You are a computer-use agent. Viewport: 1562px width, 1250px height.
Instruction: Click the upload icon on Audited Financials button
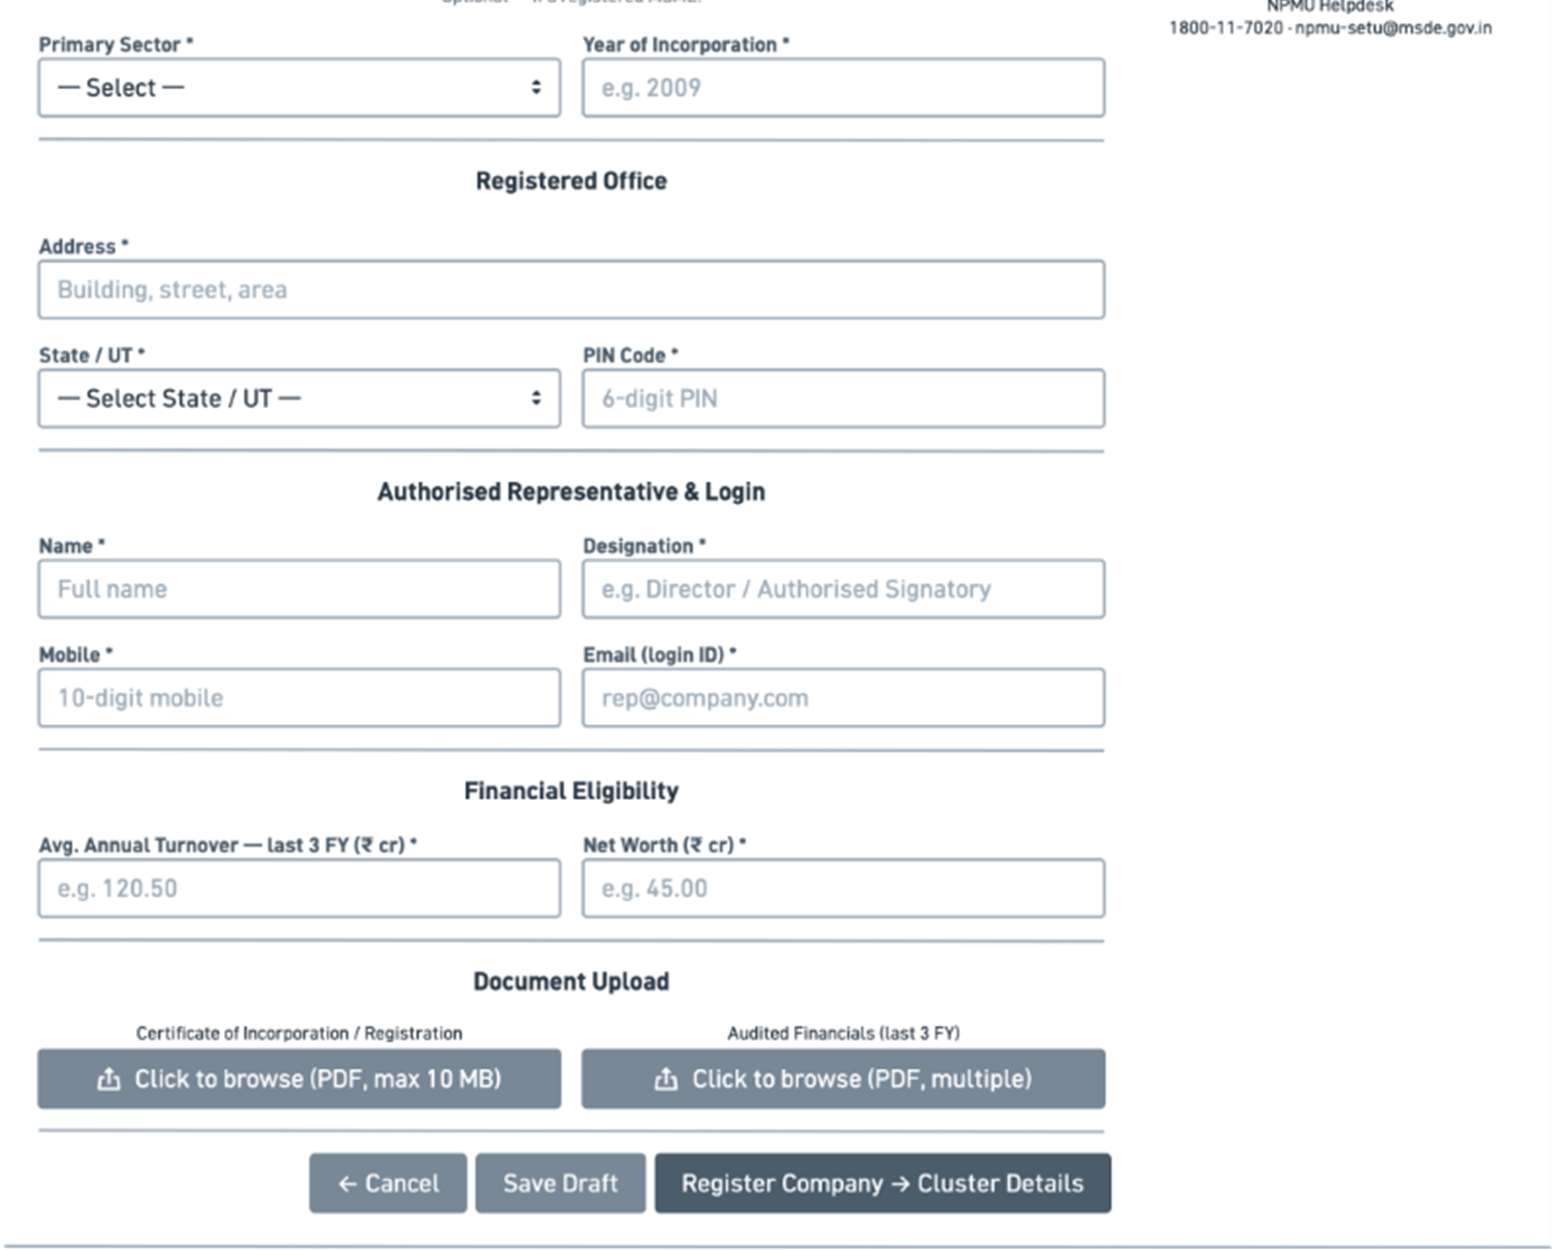[666, 1079]
